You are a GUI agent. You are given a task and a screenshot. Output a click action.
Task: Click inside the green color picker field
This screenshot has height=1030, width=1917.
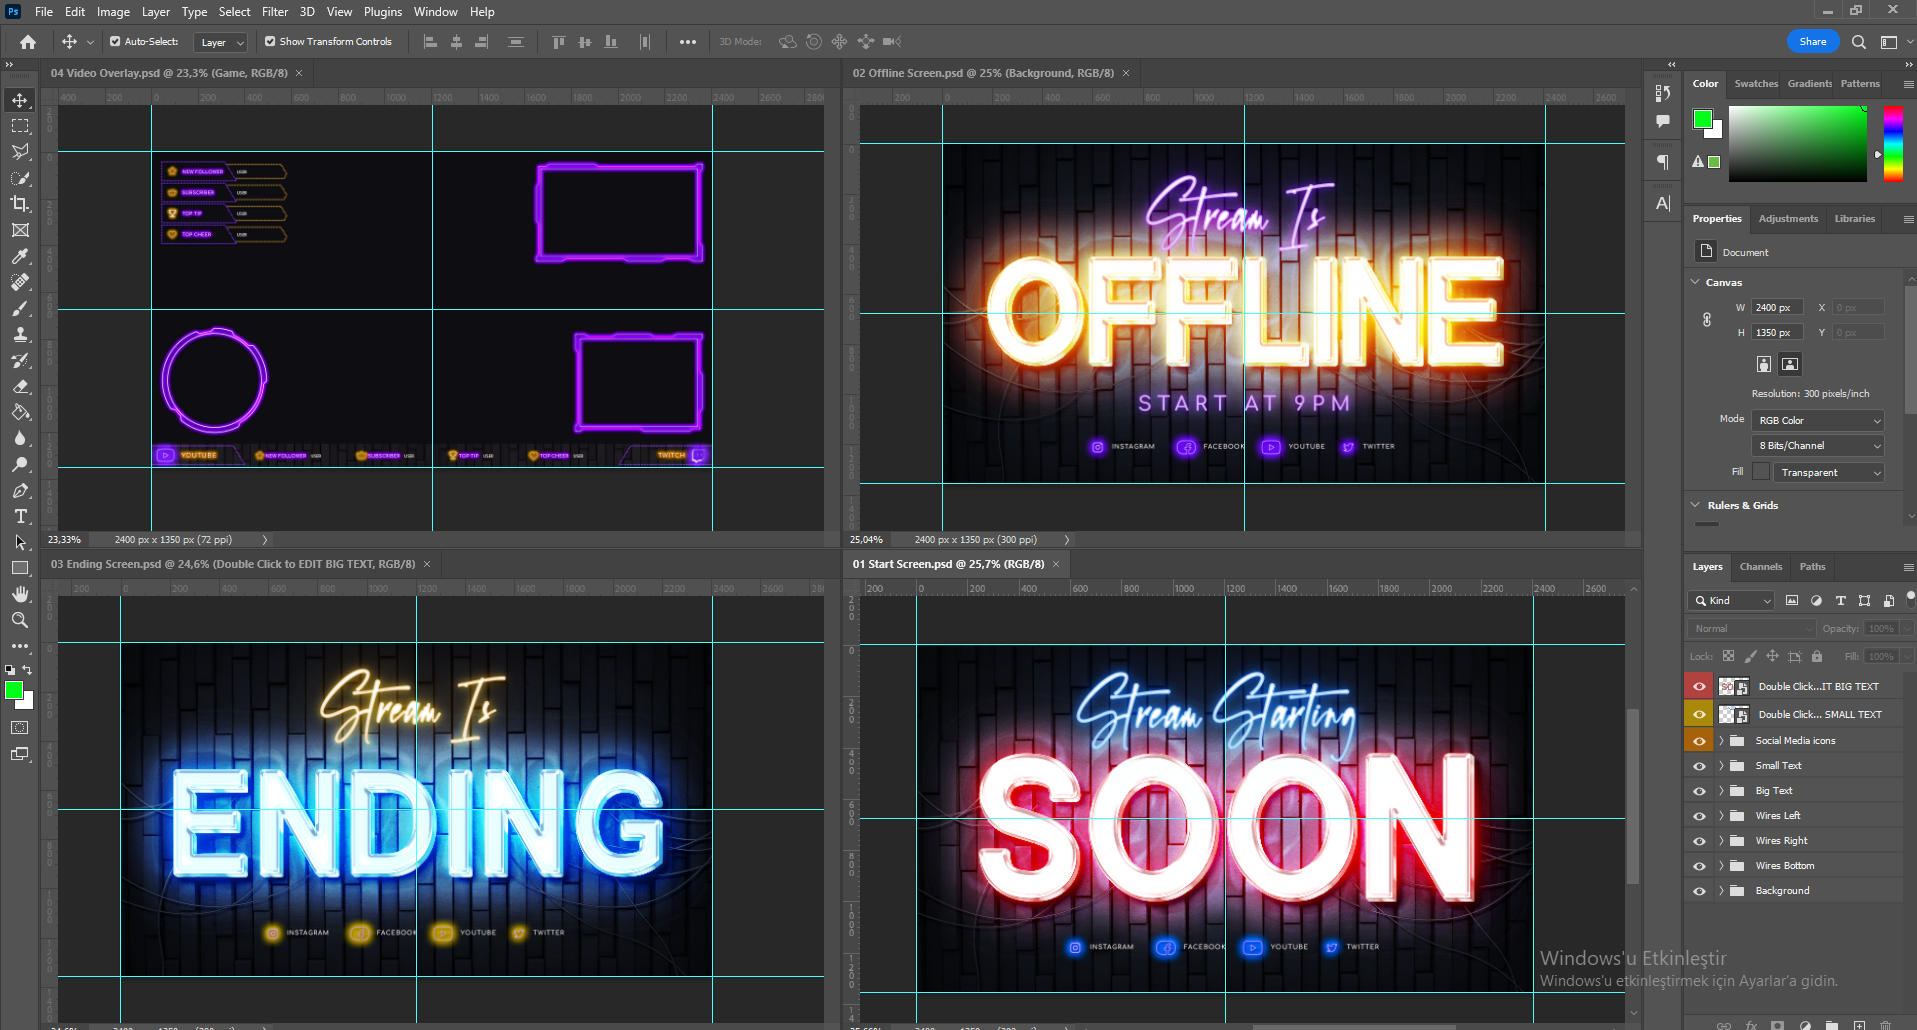(x=1797, y=144)
